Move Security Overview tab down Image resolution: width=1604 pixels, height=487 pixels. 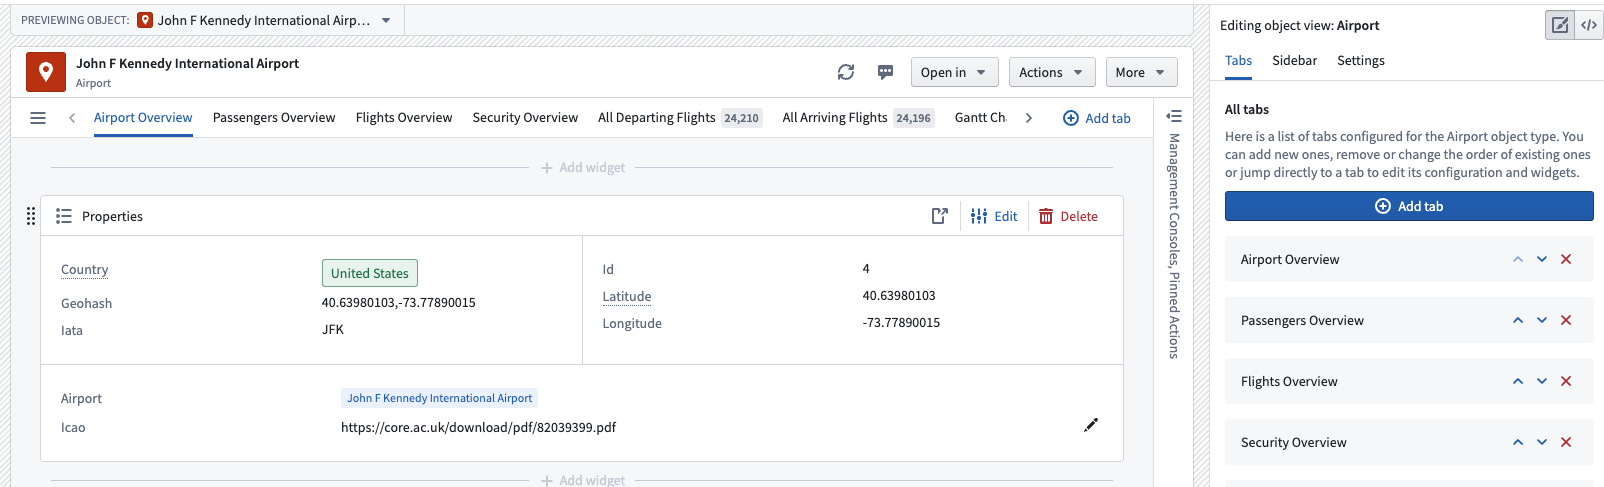(1542, 442)
